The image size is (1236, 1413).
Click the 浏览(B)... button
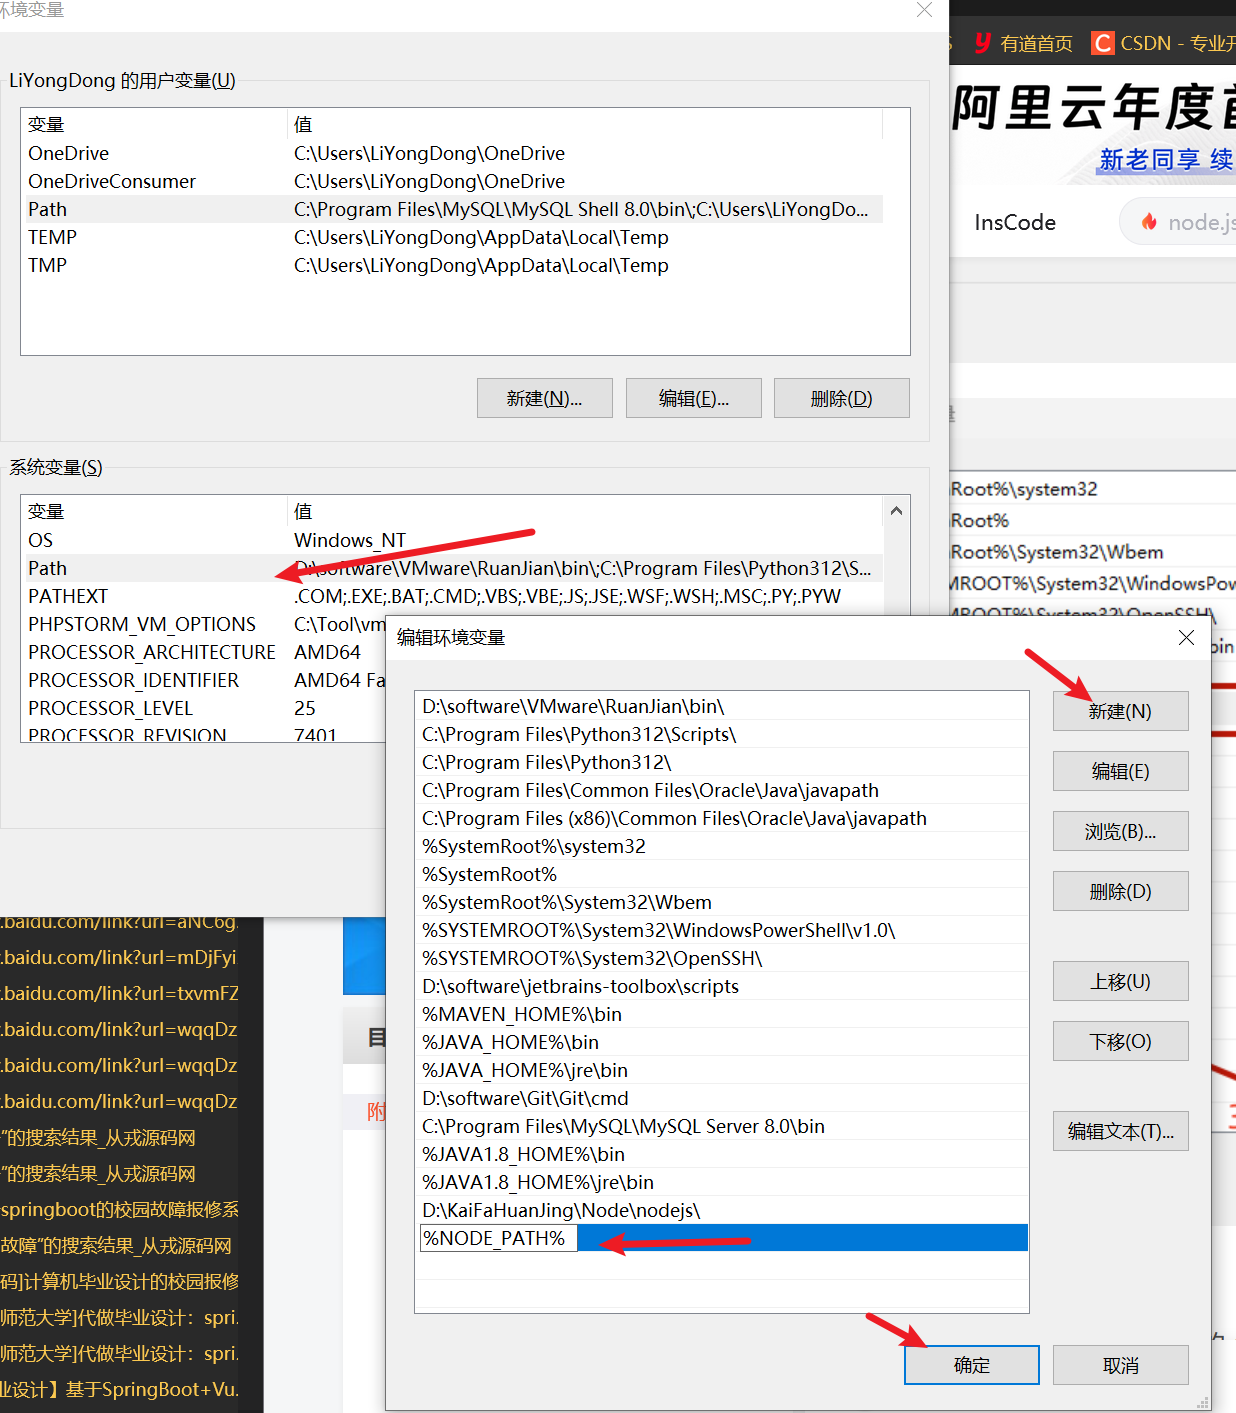[1120, 831]
